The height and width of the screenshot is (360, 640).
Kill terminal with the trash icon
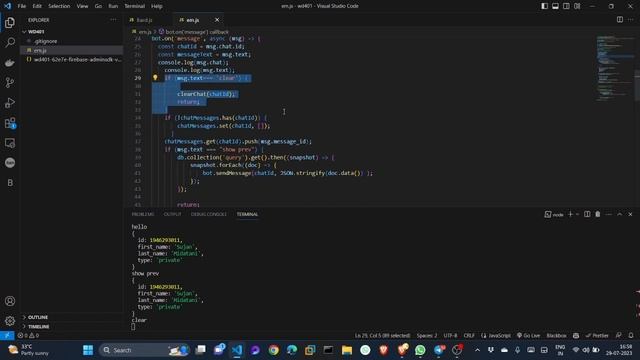coord(598,214)
